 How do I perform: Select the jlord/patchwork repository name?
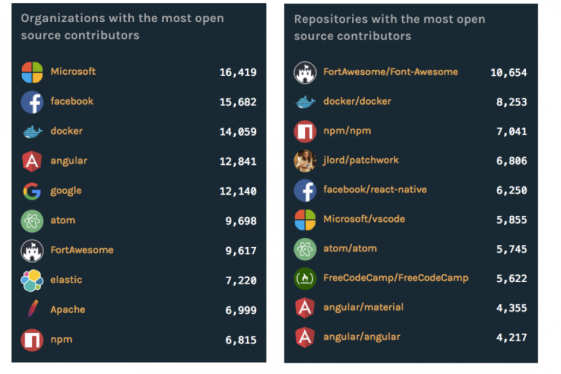361,160
